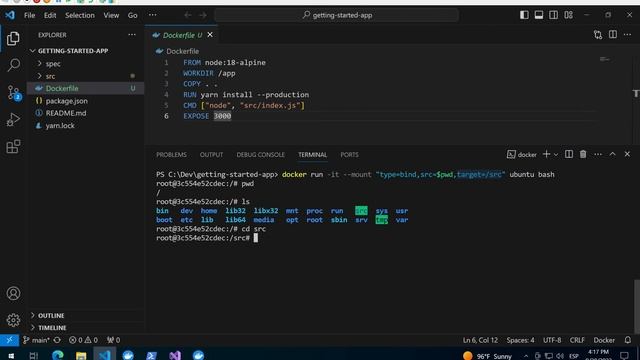Expand the OUTLINE section

tap(86, 316)
